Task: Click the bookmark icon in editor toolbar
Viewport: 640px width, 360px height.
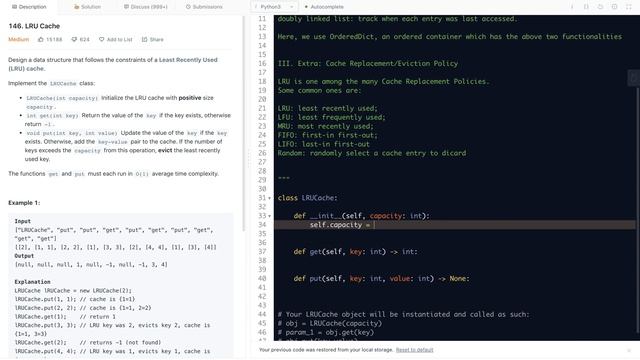Action: [586, 7]
